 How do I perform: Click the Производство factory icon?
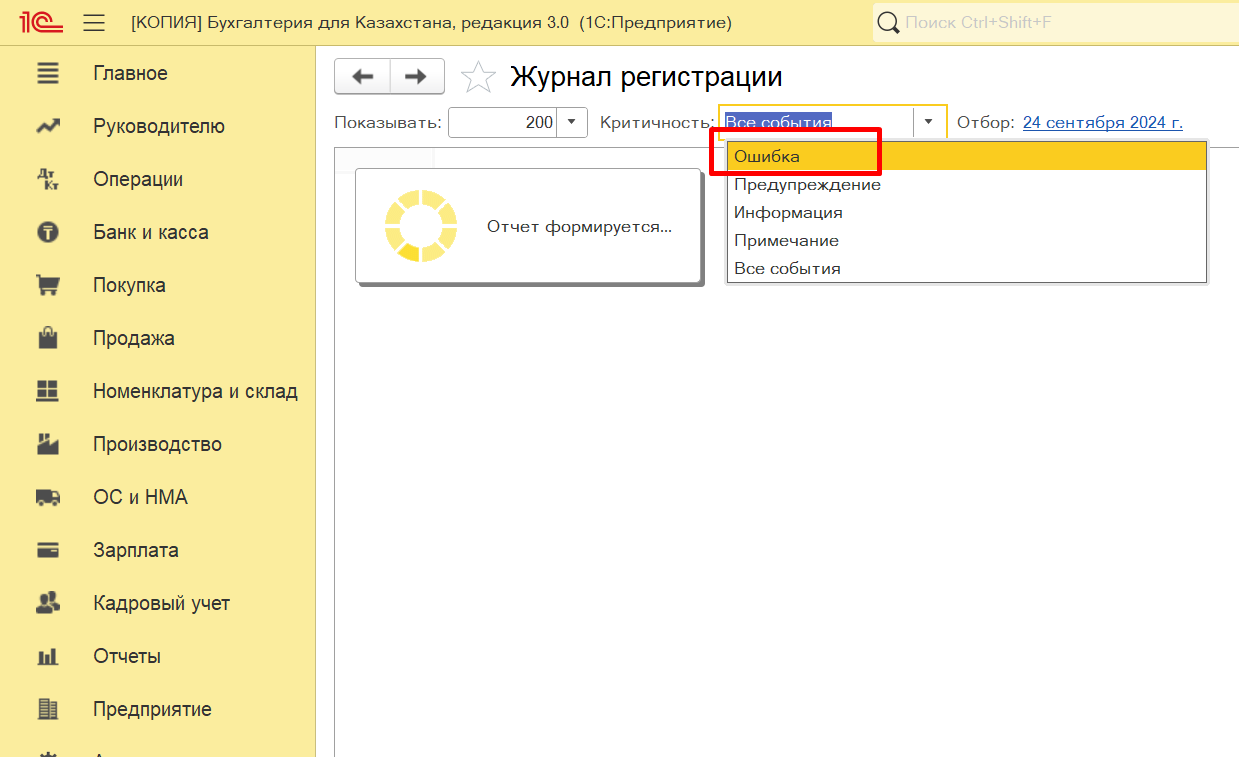pyautogui.click(x=47, y=444)
